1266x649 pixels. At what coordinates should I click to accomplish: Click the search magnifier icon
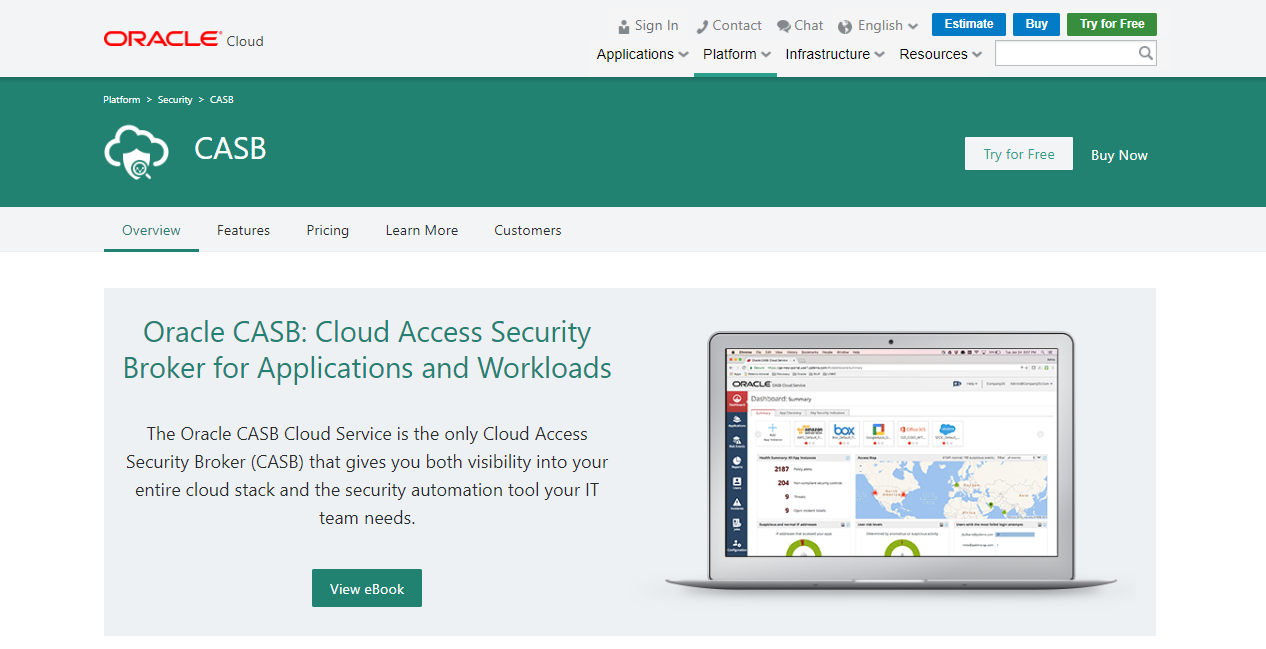pyautogui.click(x=1146, y=53)
